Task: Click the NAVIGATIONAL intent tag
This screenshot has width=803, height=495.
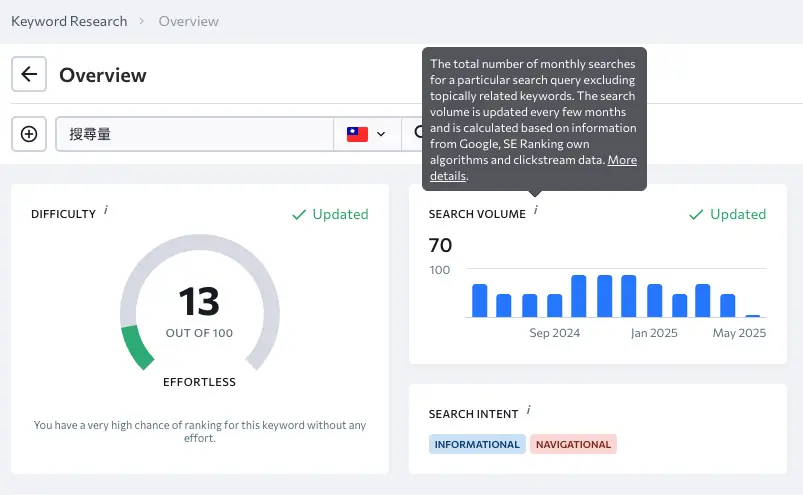Action: (x=573, y=444)
